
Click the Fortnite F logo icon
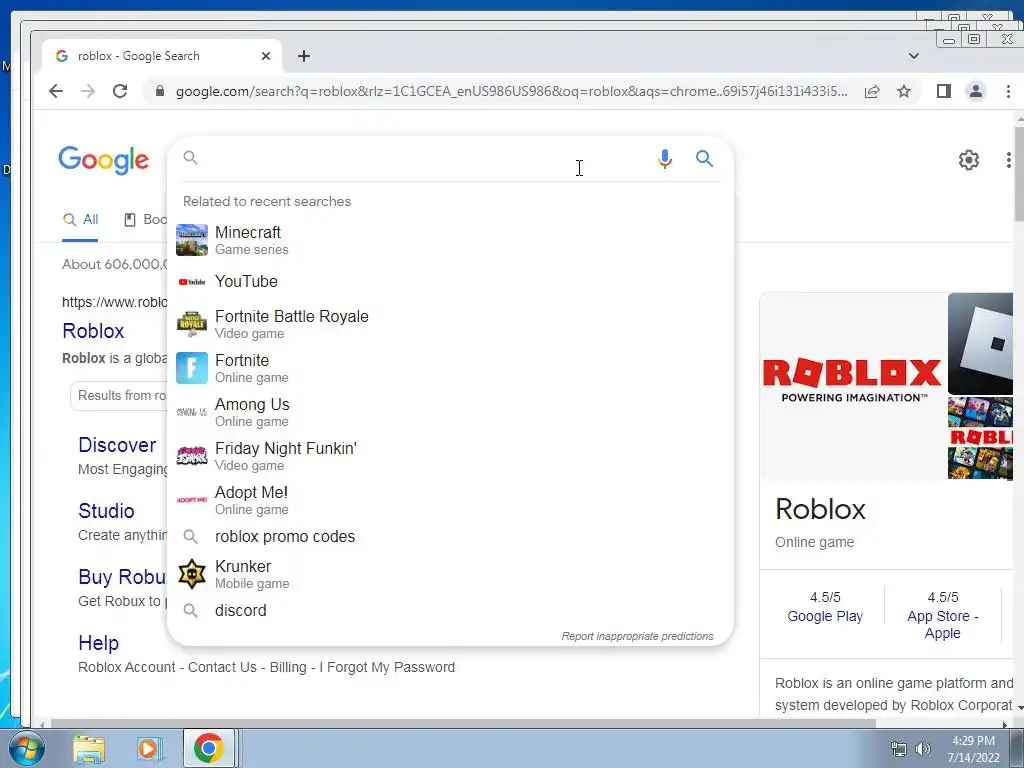point(192,368)
